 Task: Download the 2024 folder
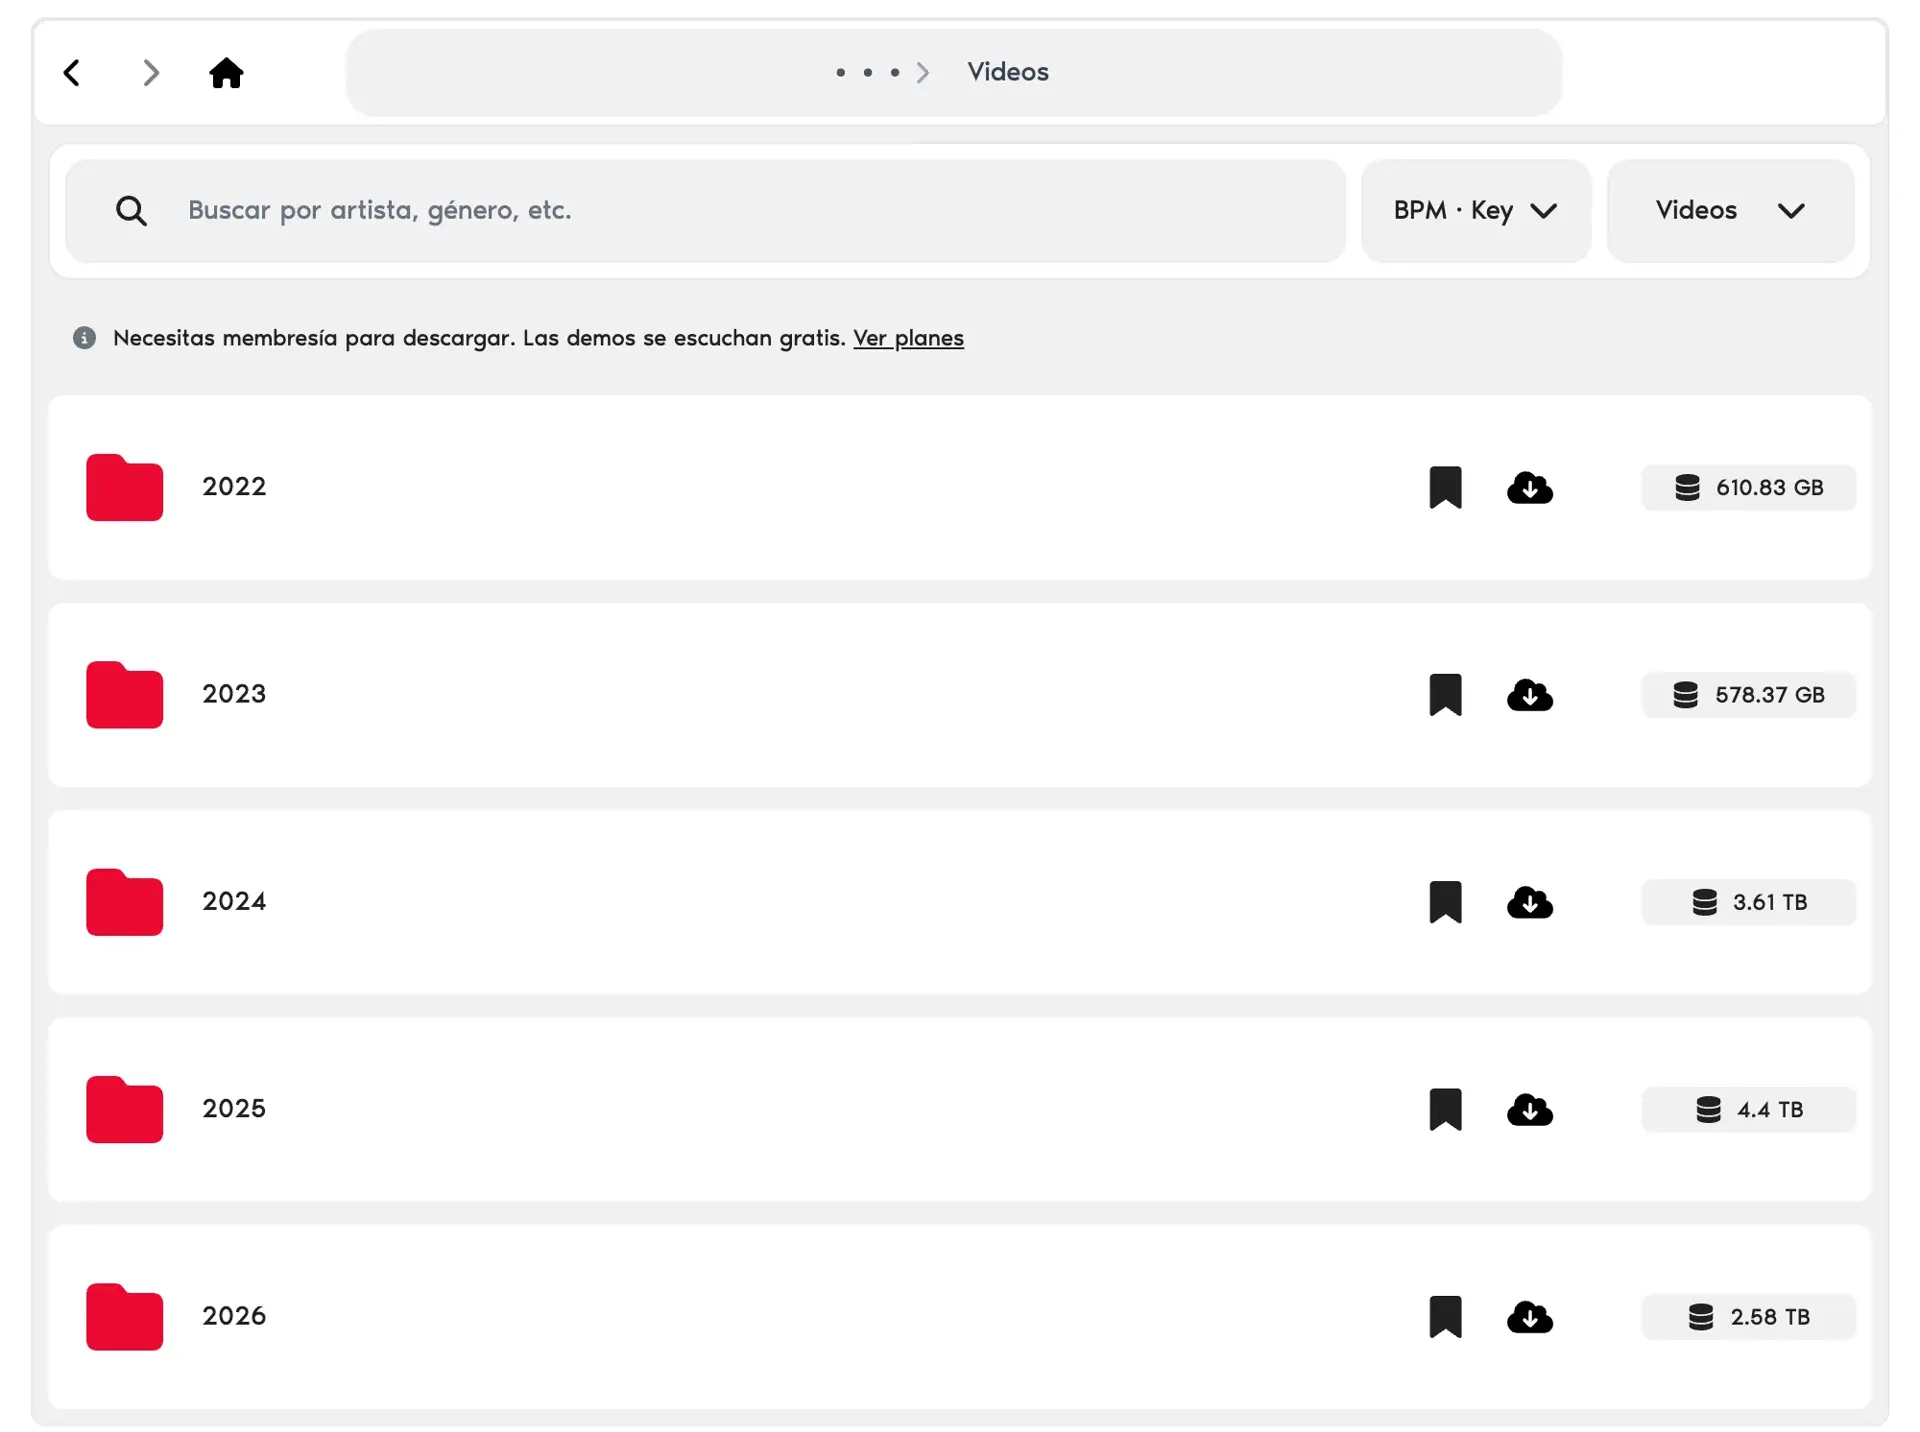(1530, 902)
